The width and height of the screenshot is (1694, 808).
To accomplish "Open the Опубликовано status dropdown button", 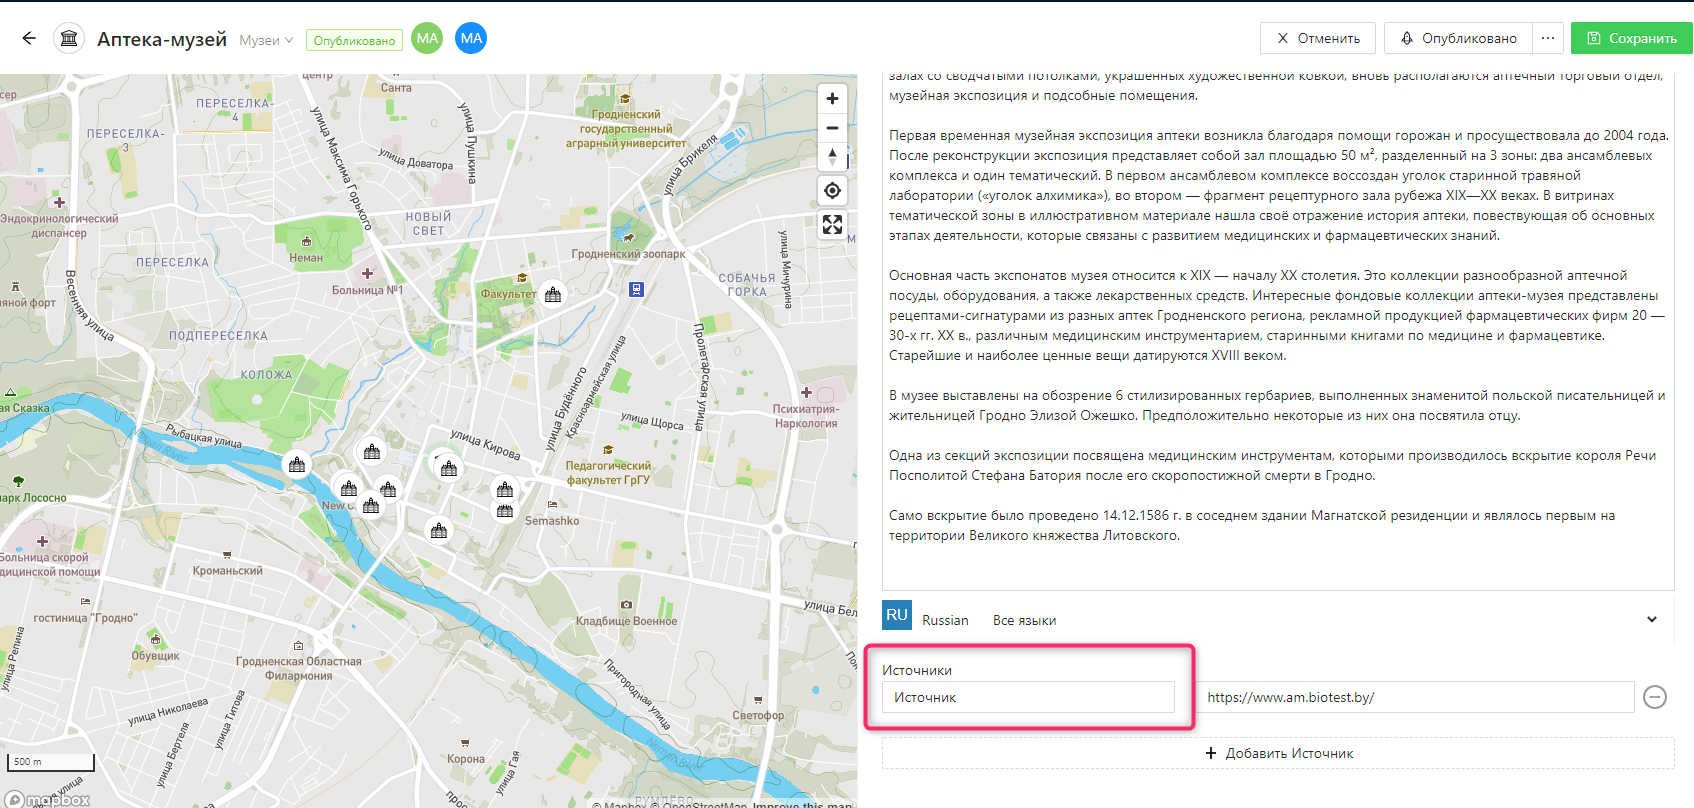I will pos(1458,38).
